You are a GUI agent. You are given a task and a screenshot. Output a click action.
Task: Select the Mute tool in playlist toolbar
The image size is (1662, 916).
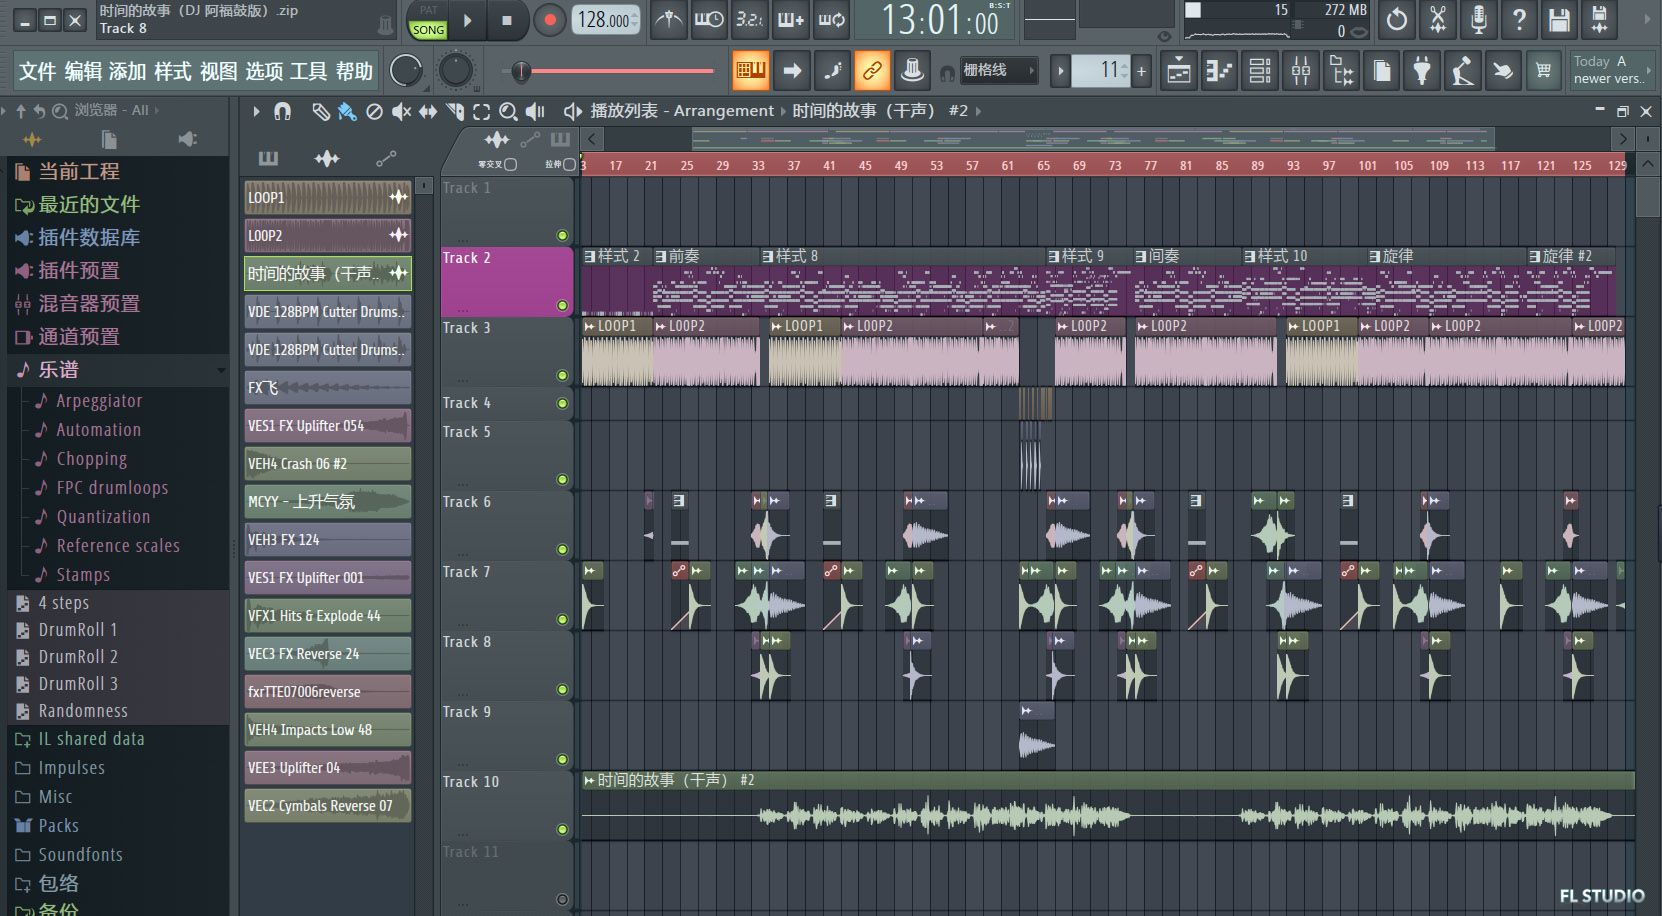click(401, 111)
